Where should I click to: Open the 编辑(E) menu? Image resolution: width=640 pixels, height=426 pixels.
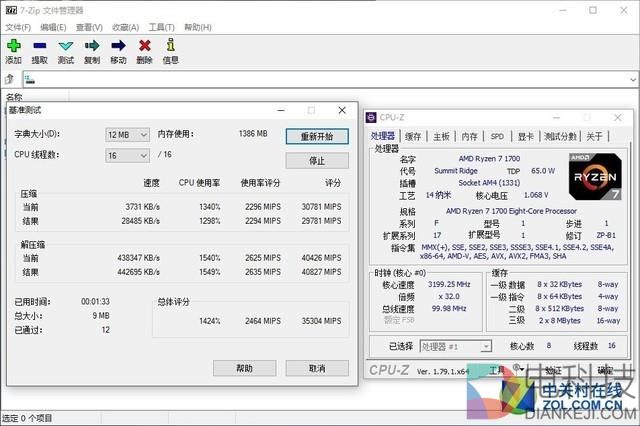(53, 27)
